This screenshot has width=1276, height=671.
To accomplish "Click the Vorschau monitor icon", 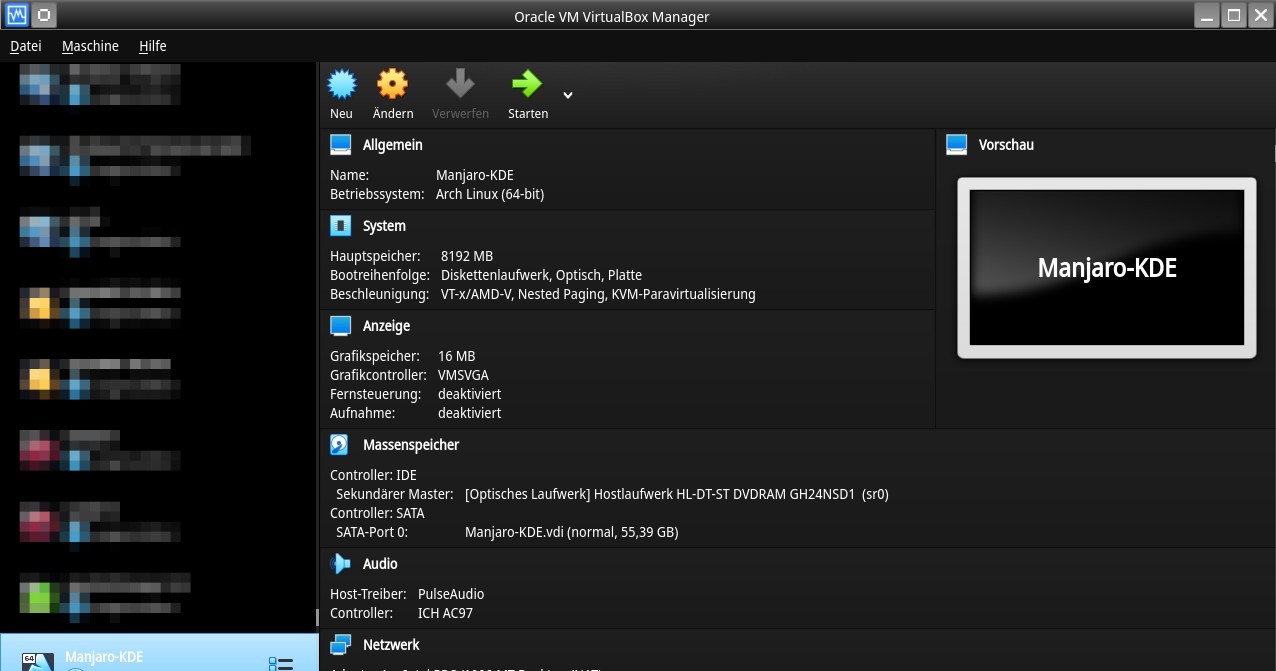I will coord(957,145).
